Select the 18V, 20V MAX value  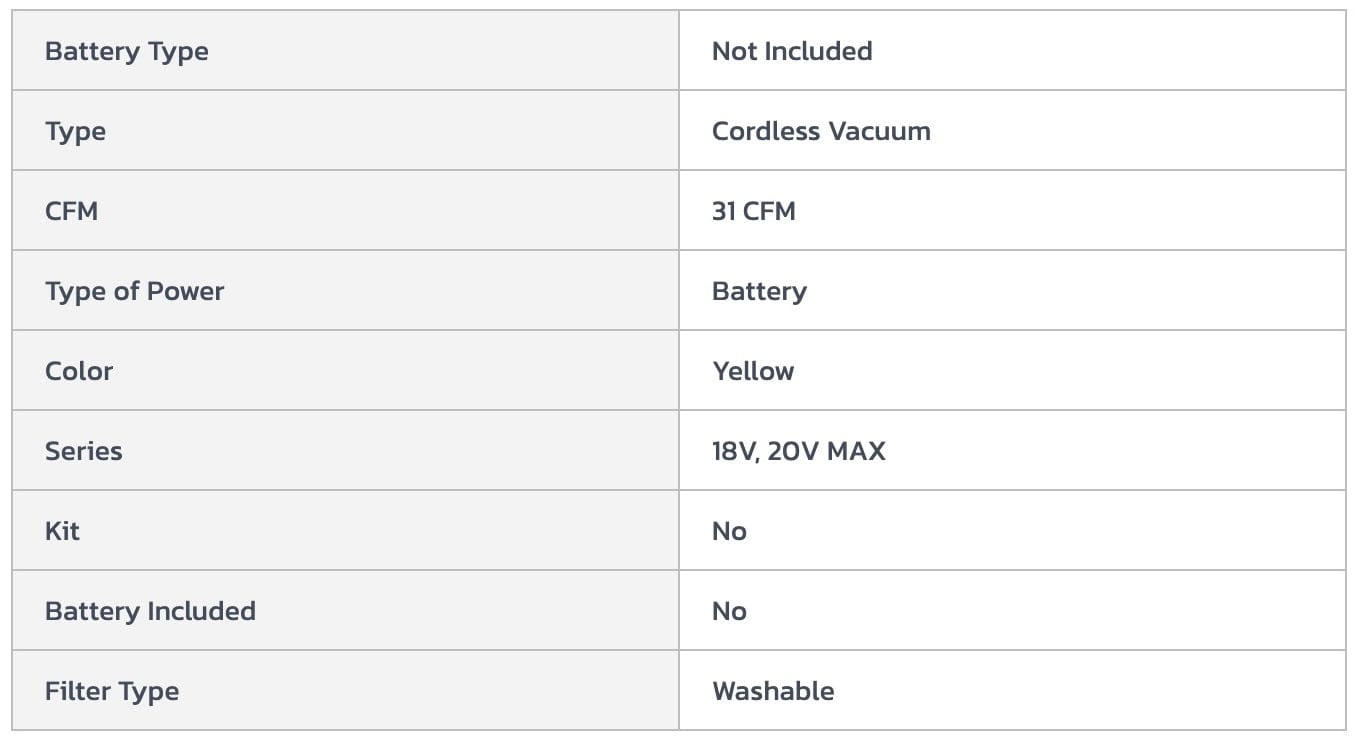pyautogui.click(x=798, y=451)
